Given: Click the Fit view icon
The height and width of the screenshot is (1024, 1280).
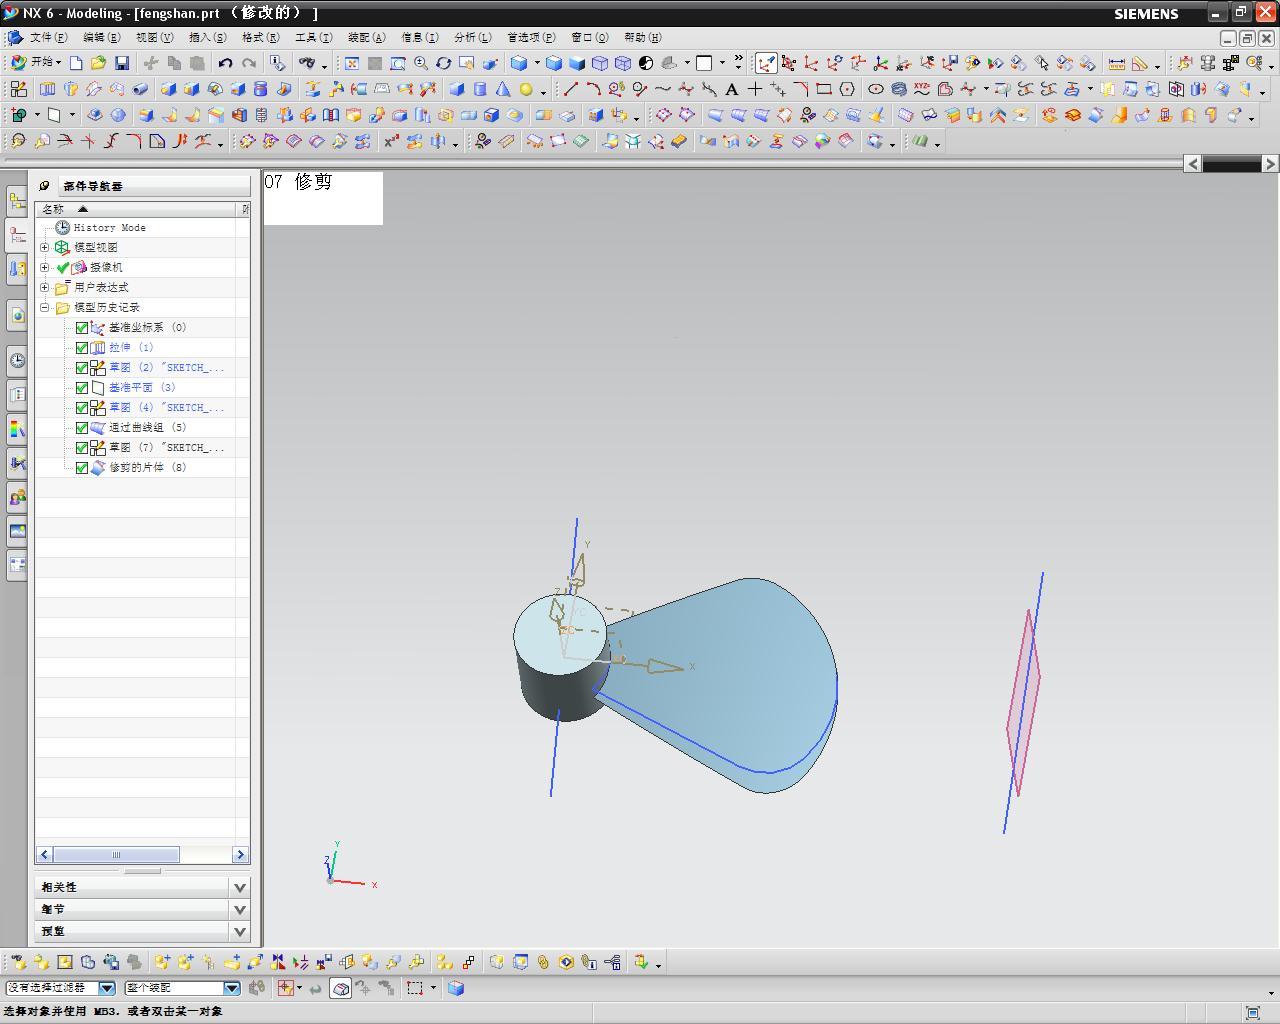Looking at the screenshot, I should tap(352, 63).
